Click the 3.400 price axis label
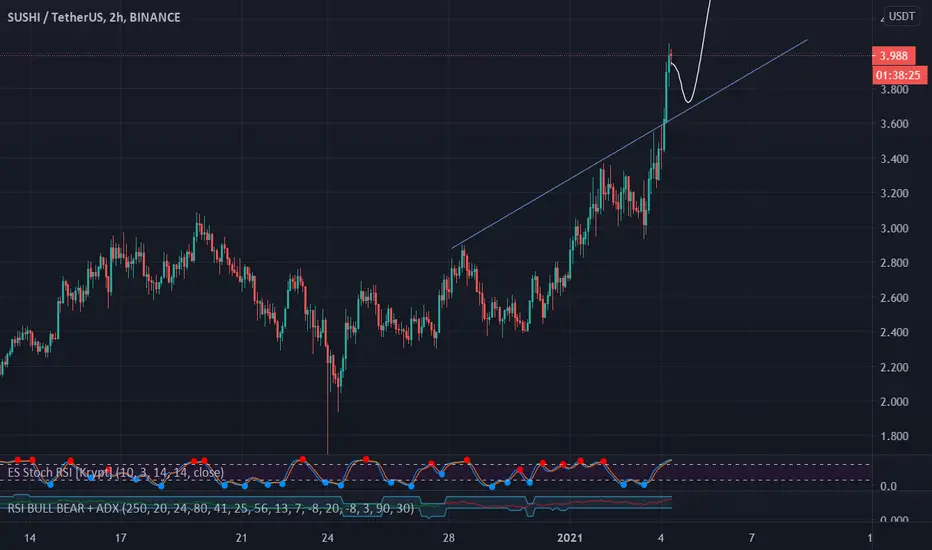932x550 pixels. click(x=894, y=159)
